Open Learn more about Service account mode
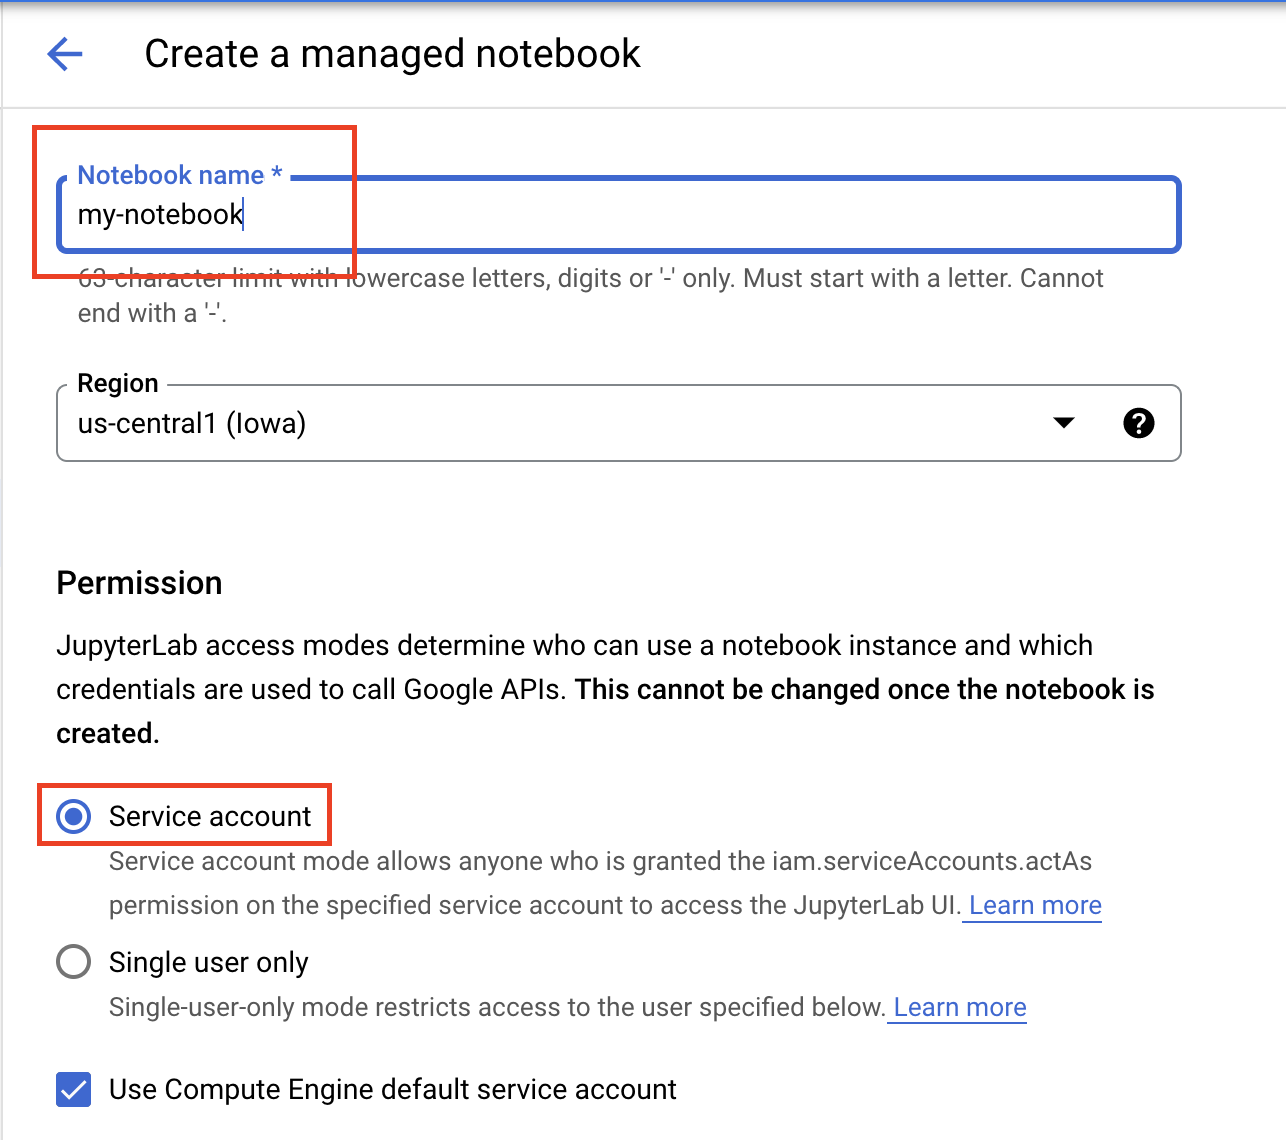This screenshot has width=1286, height=1140. pos(1032,905)
